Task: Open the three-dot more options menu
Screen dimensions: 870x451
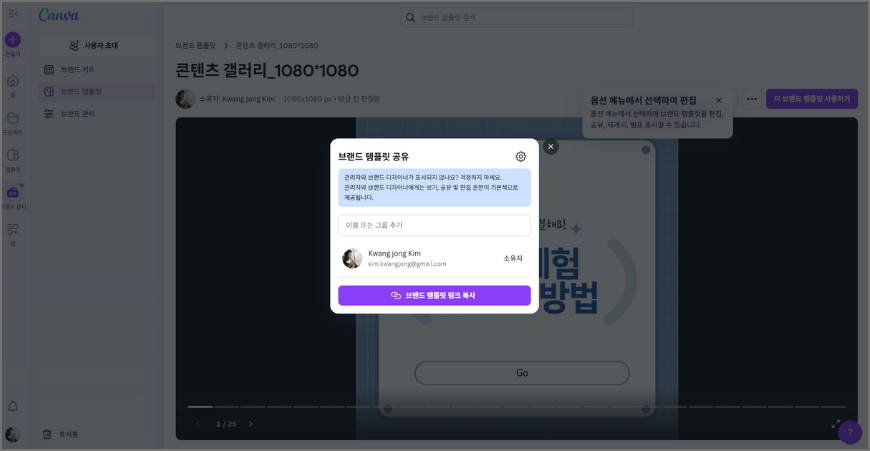Action: [x=752, y=99]
